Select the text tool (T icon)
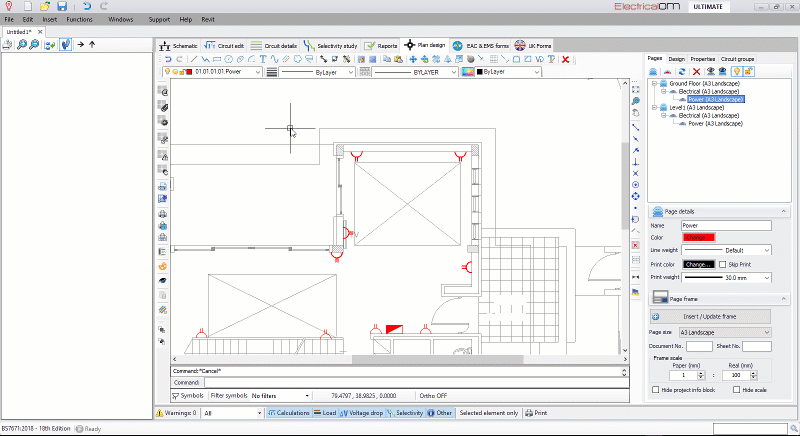The height and width of the screenshot is (436, 800). click(x=263, y=59)
